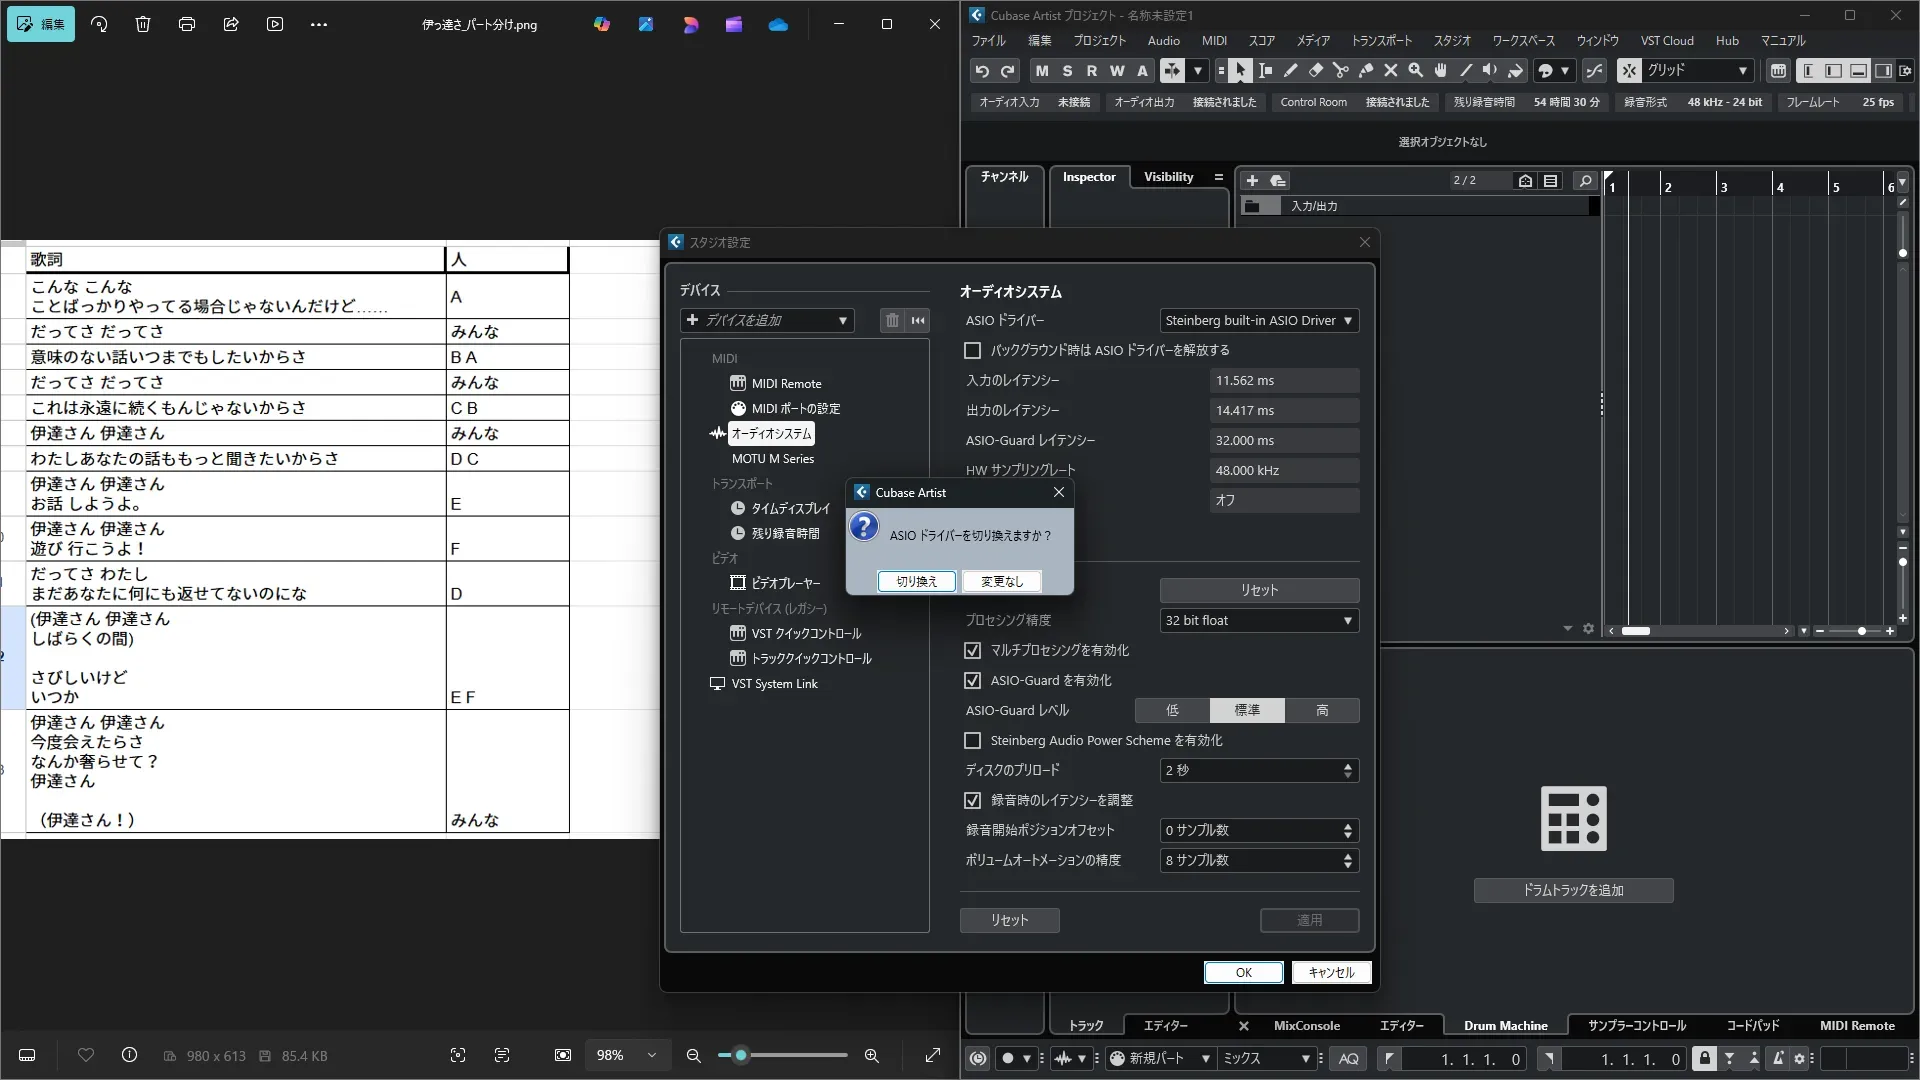Image resolution: width=1920 pixels, height=1080 pixels.
Task: Click the rotate image icon in Photos
Action: [99, 24]
